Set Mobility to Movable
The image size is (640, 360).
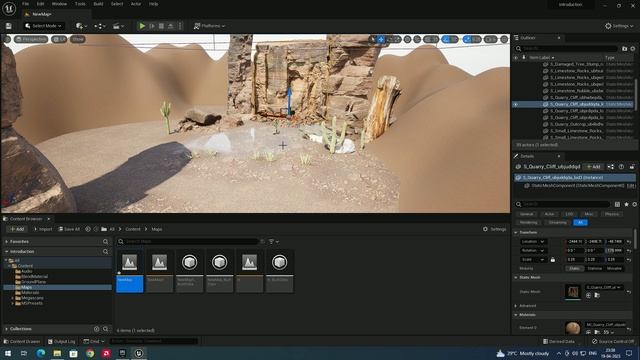point(614,268)
